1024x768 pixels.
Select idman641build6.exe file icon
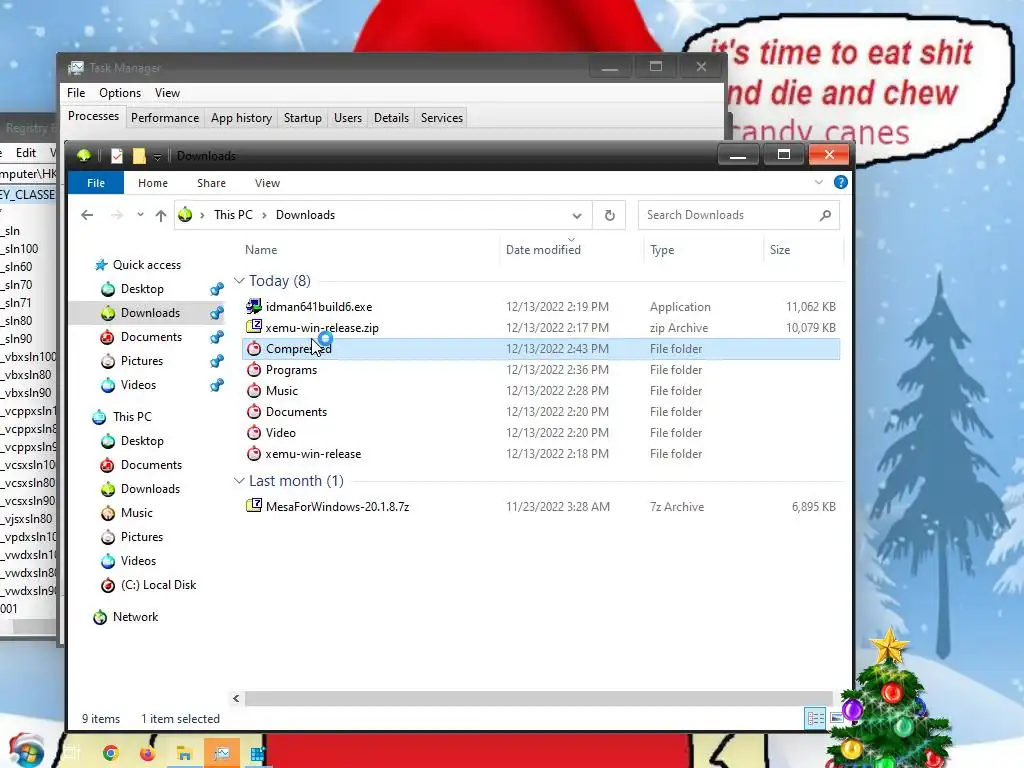253,306
